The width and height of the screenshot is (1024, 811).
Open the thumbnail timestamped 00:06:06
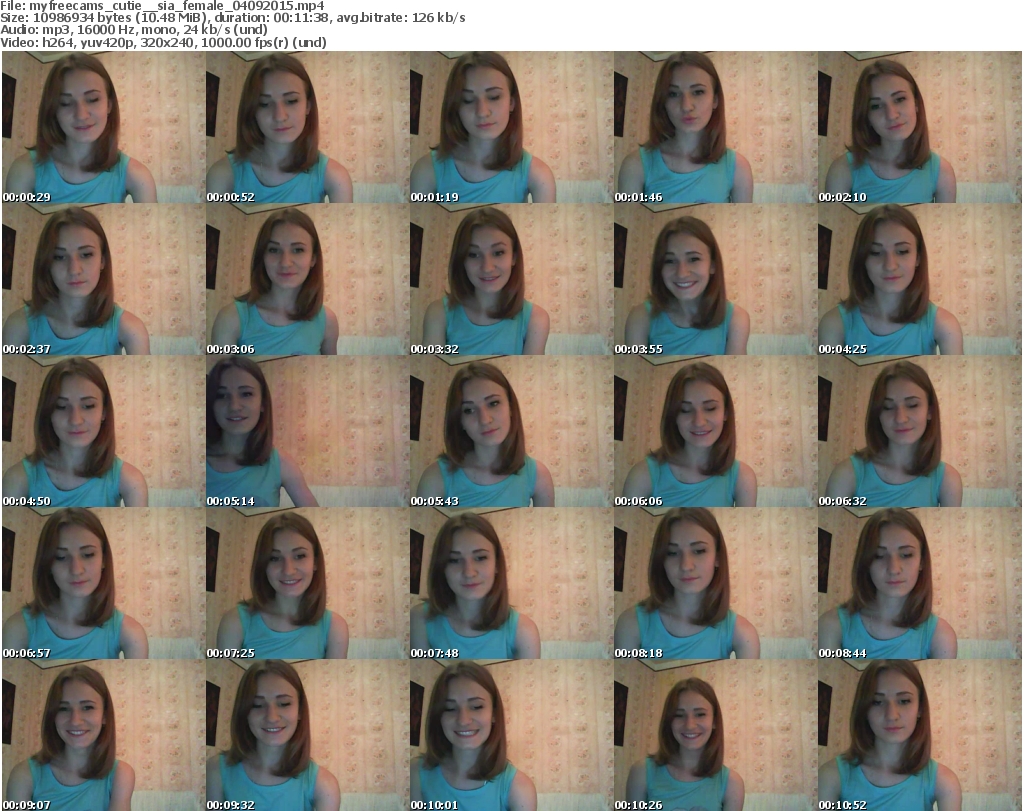tap(715, 432)
